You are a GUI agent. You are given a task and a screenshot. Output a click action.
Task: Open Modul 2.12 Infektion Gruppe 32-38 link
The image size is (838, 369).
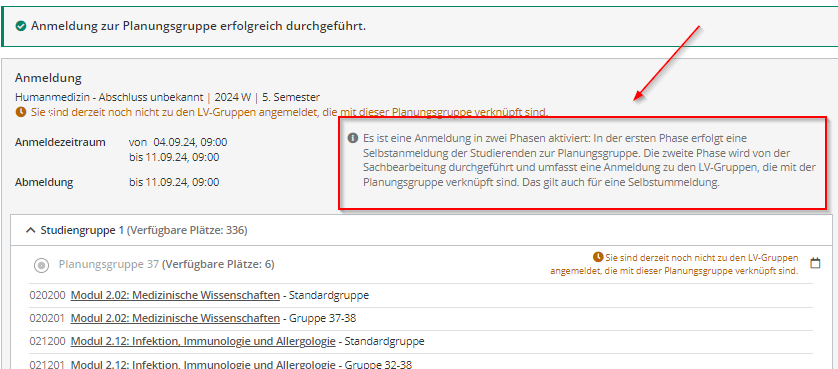coord(203,365)
